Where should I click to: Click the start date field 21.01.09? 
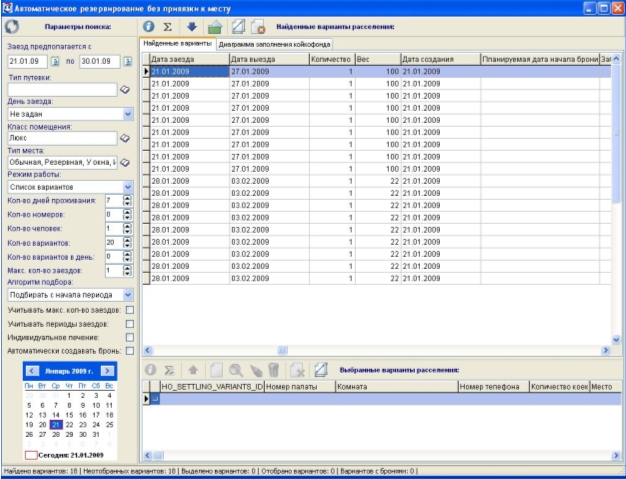[x=28, y=61]
